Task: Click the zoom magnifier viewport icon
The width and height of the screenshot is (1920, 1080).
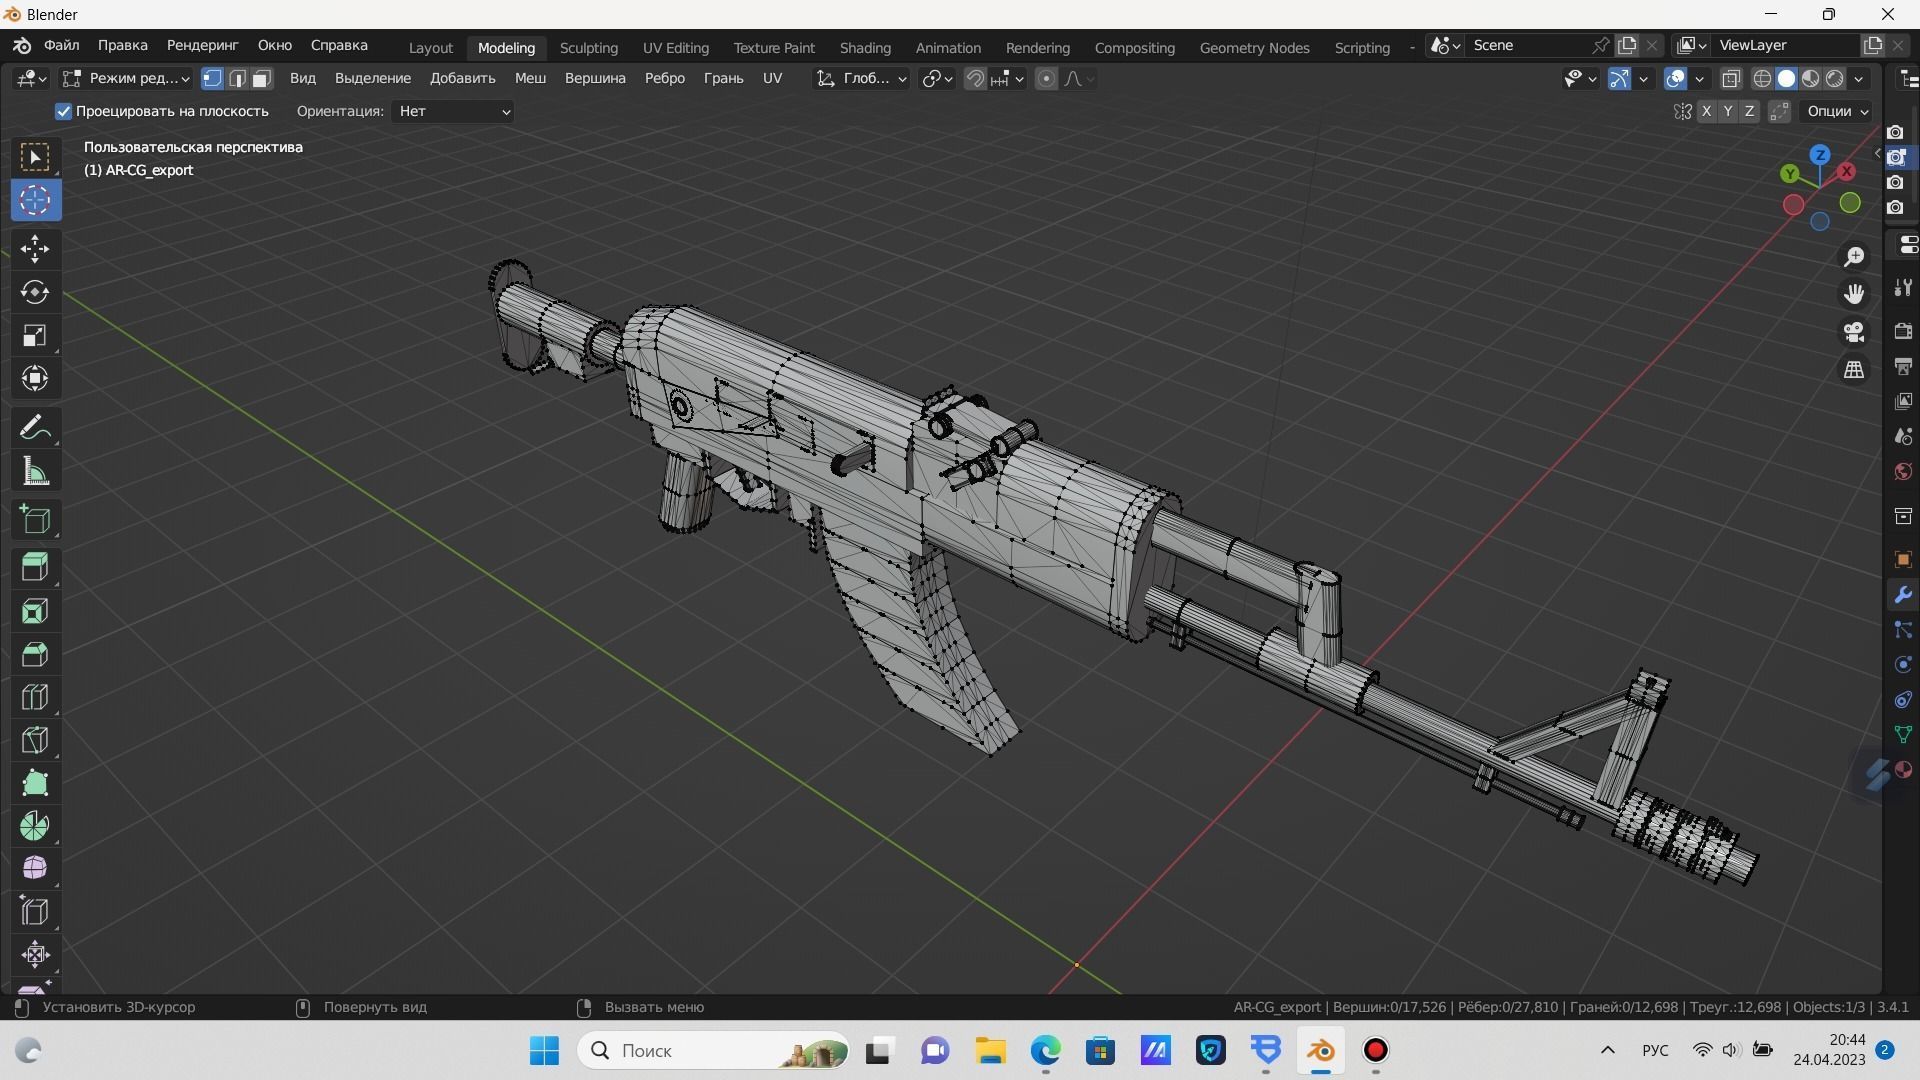Action: click(x=1854, y=257)
